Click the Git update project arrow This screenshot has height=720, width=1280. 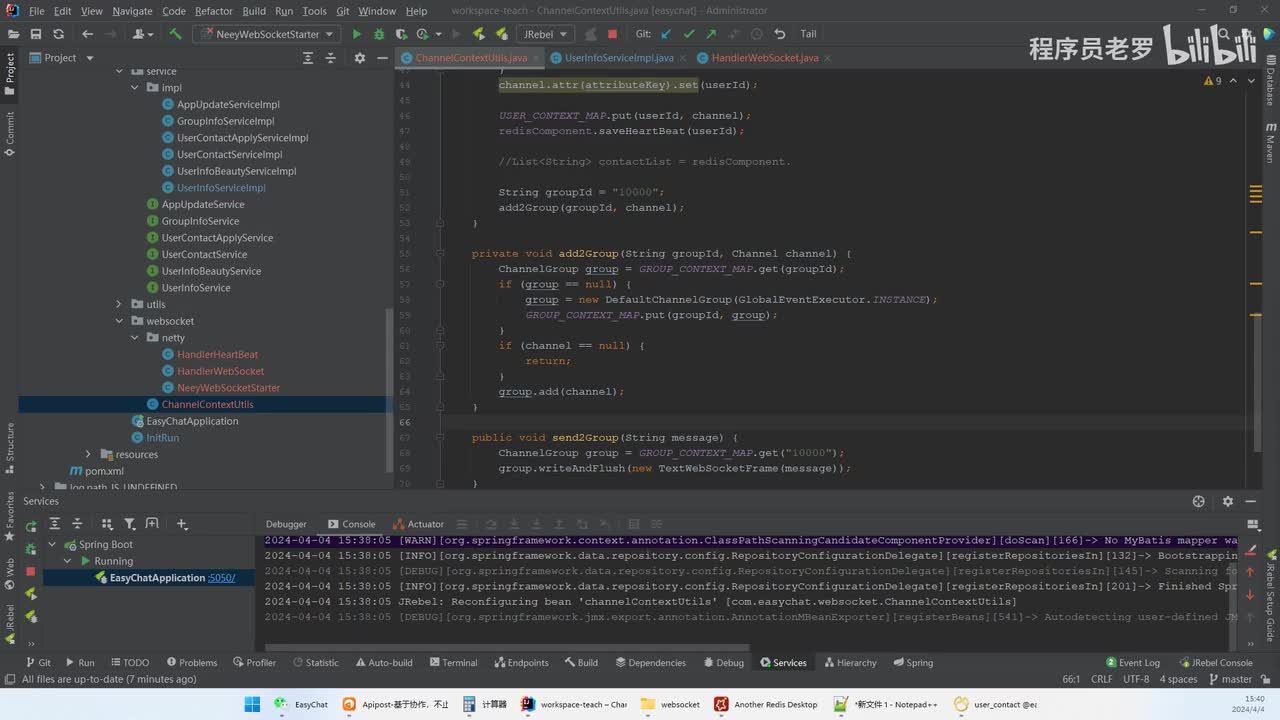click(667, 34)
